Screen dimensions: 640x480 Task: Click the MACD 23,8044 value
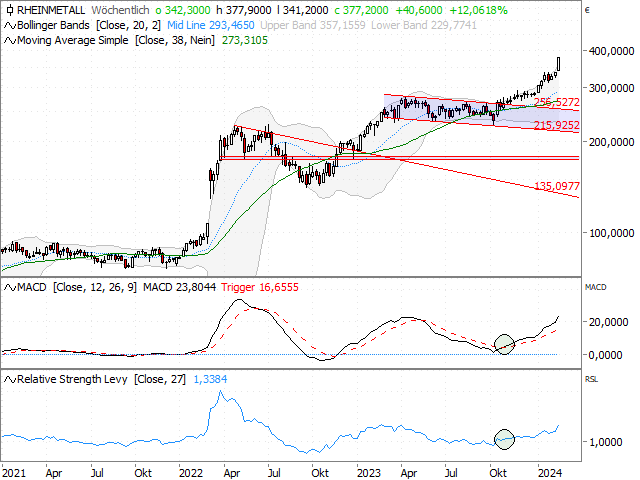pyautogui.click(x=179, y=287)
